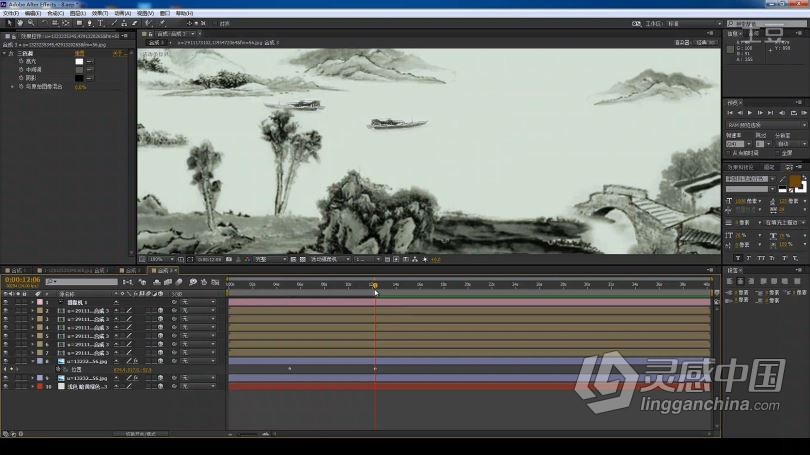Hide layer 1 camera with its eye icon

[6, 302]
